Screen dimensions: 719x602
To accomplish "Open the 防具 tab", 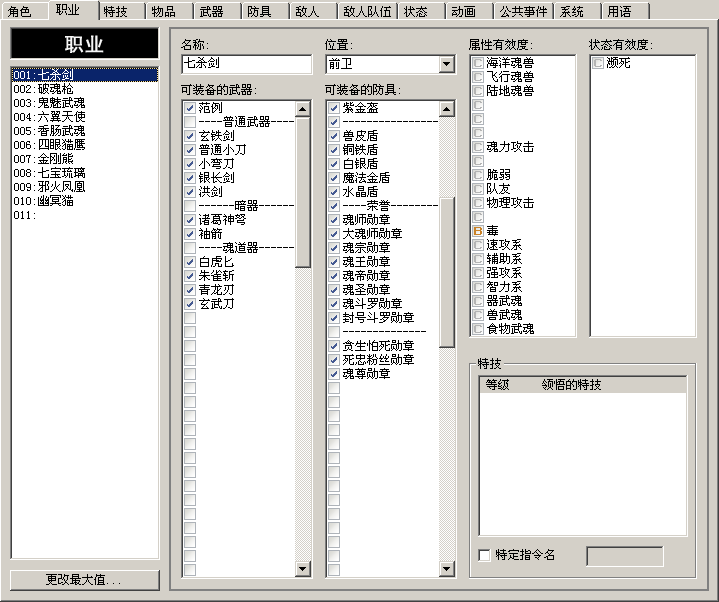I will tap(266, 11).
